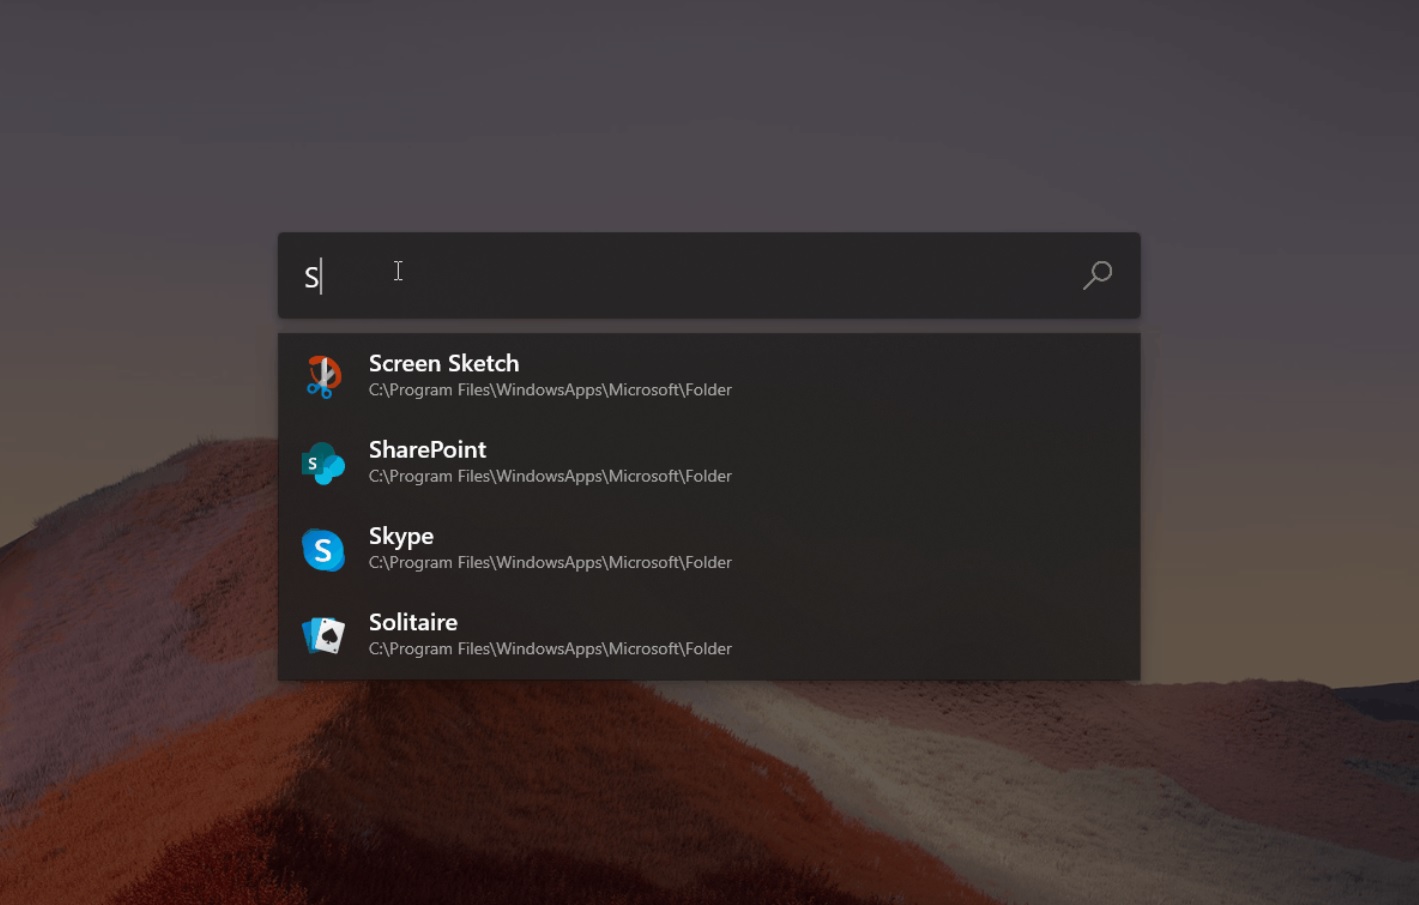Click the folder path under Screen Sketch
This screenshot has width=1419, height=905.
click(x=550, y=390)
